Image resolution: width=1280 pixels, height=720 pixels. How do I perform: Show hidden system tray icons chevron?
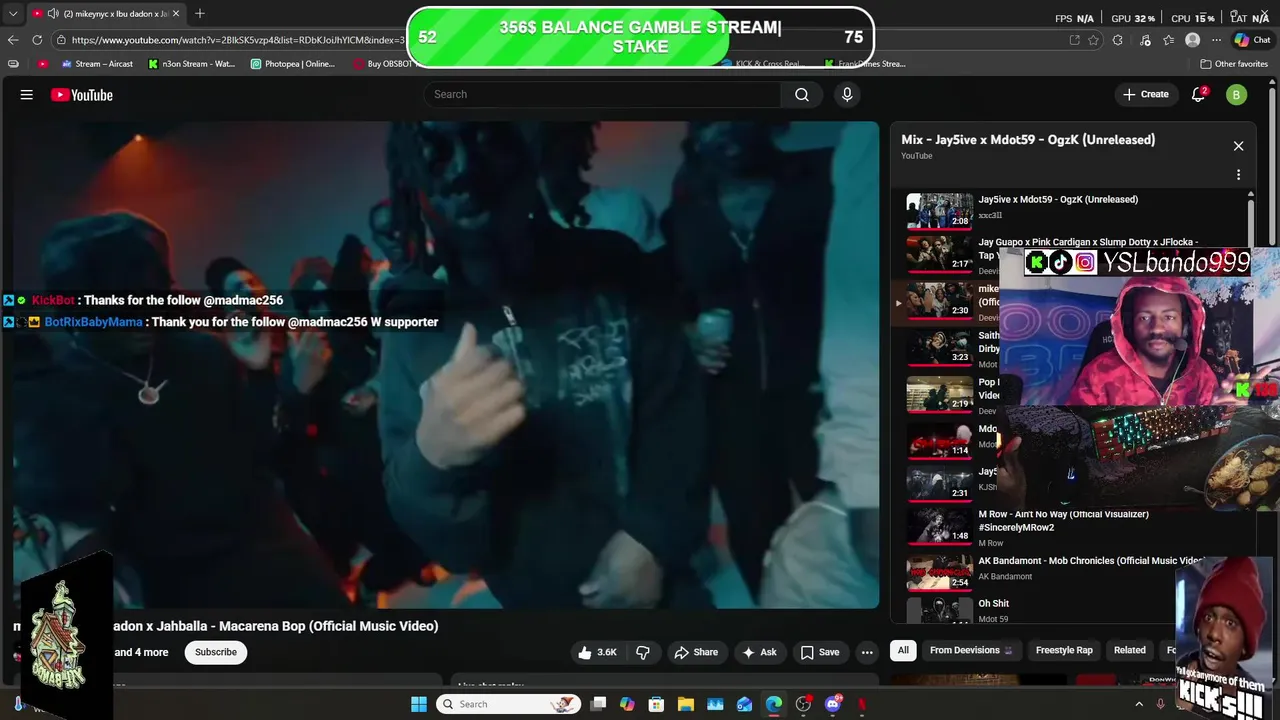click(1139, 704)
